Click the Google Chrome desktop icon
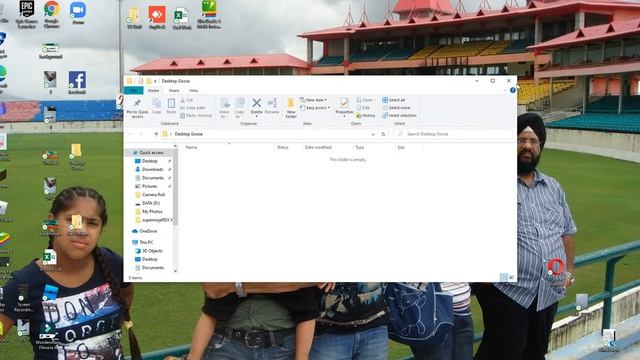Screen dimensions: 640x360 point(51,15)
